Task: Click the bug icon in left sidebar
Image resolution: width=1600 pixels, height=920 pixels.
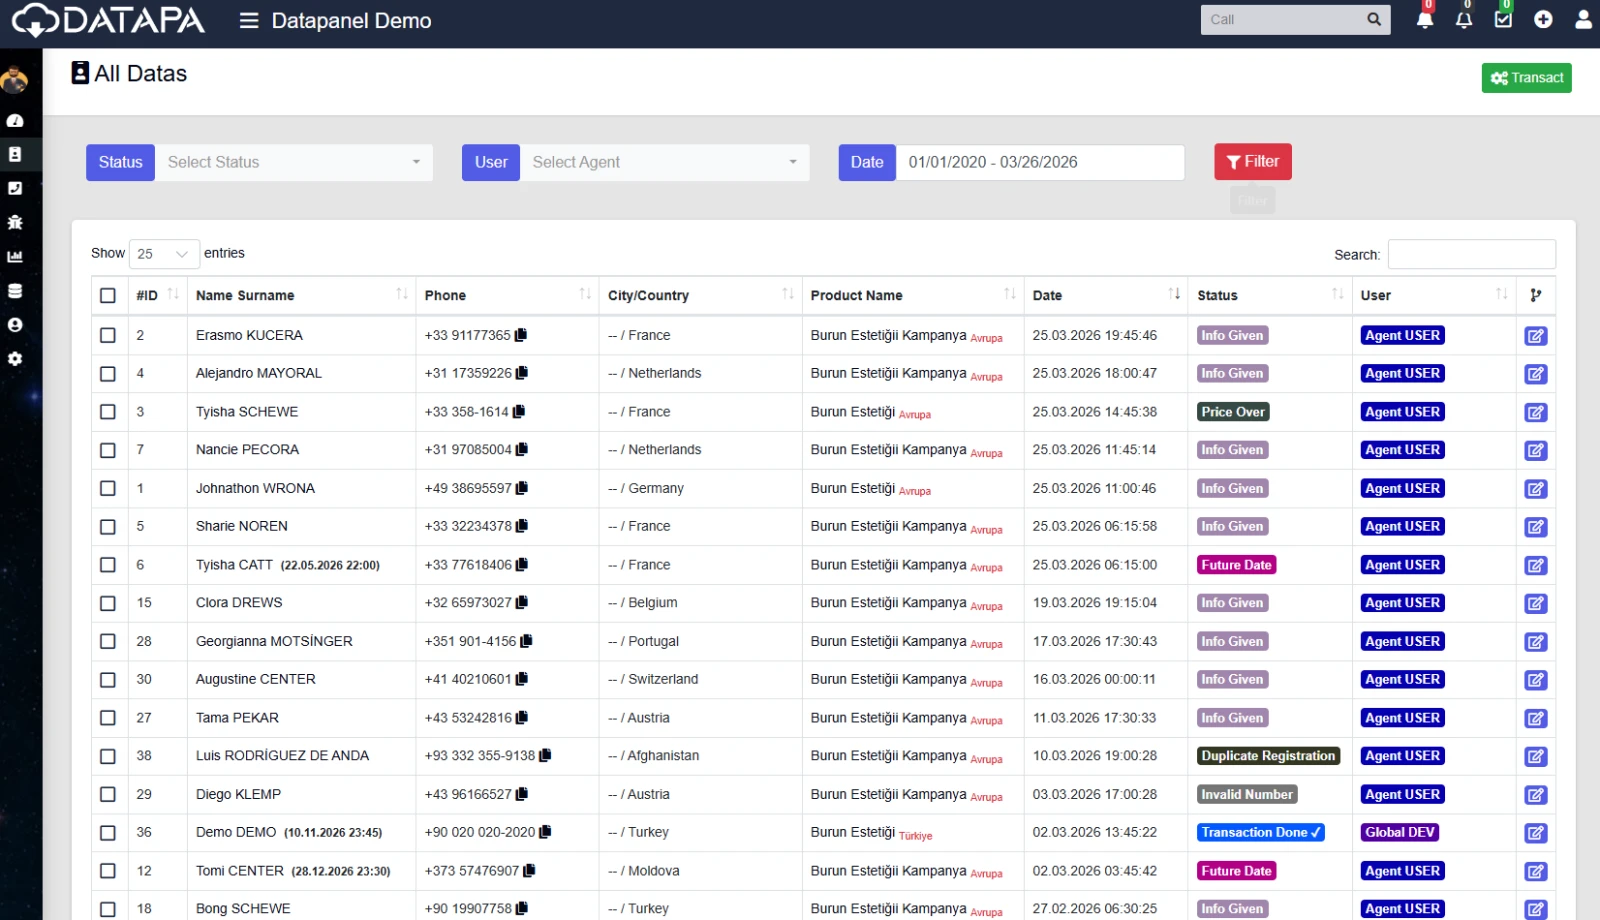Action: click(x=15, y=222)
